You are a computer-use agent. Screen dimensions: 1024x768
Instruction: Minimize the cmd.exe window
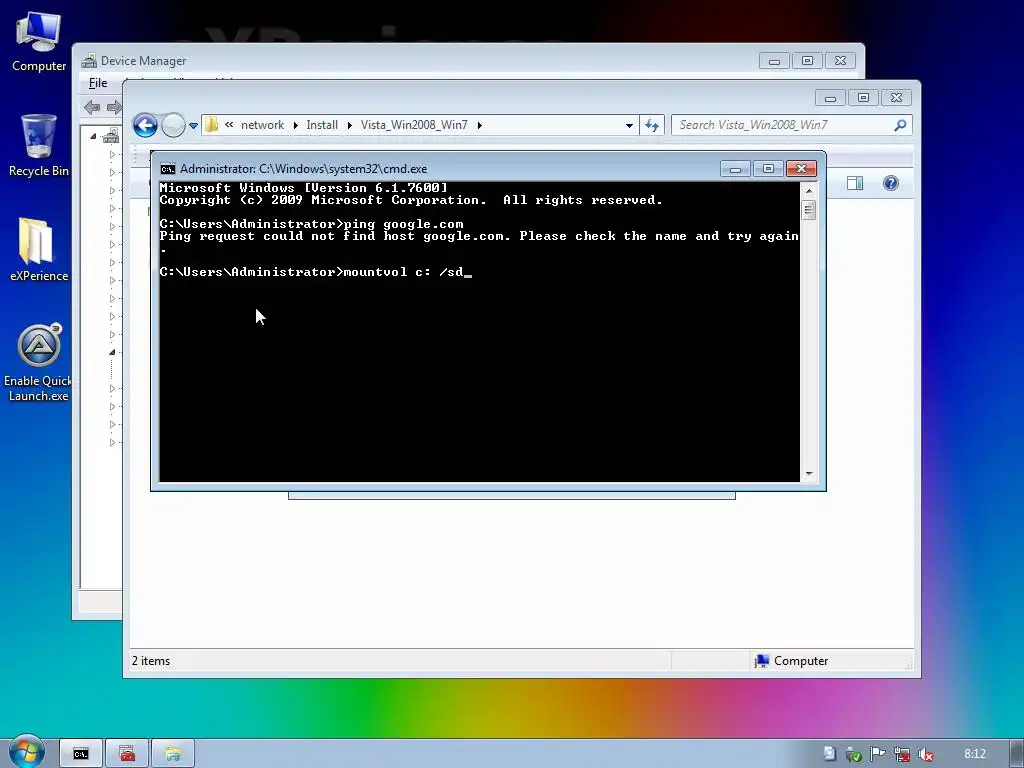pos(735,169)
